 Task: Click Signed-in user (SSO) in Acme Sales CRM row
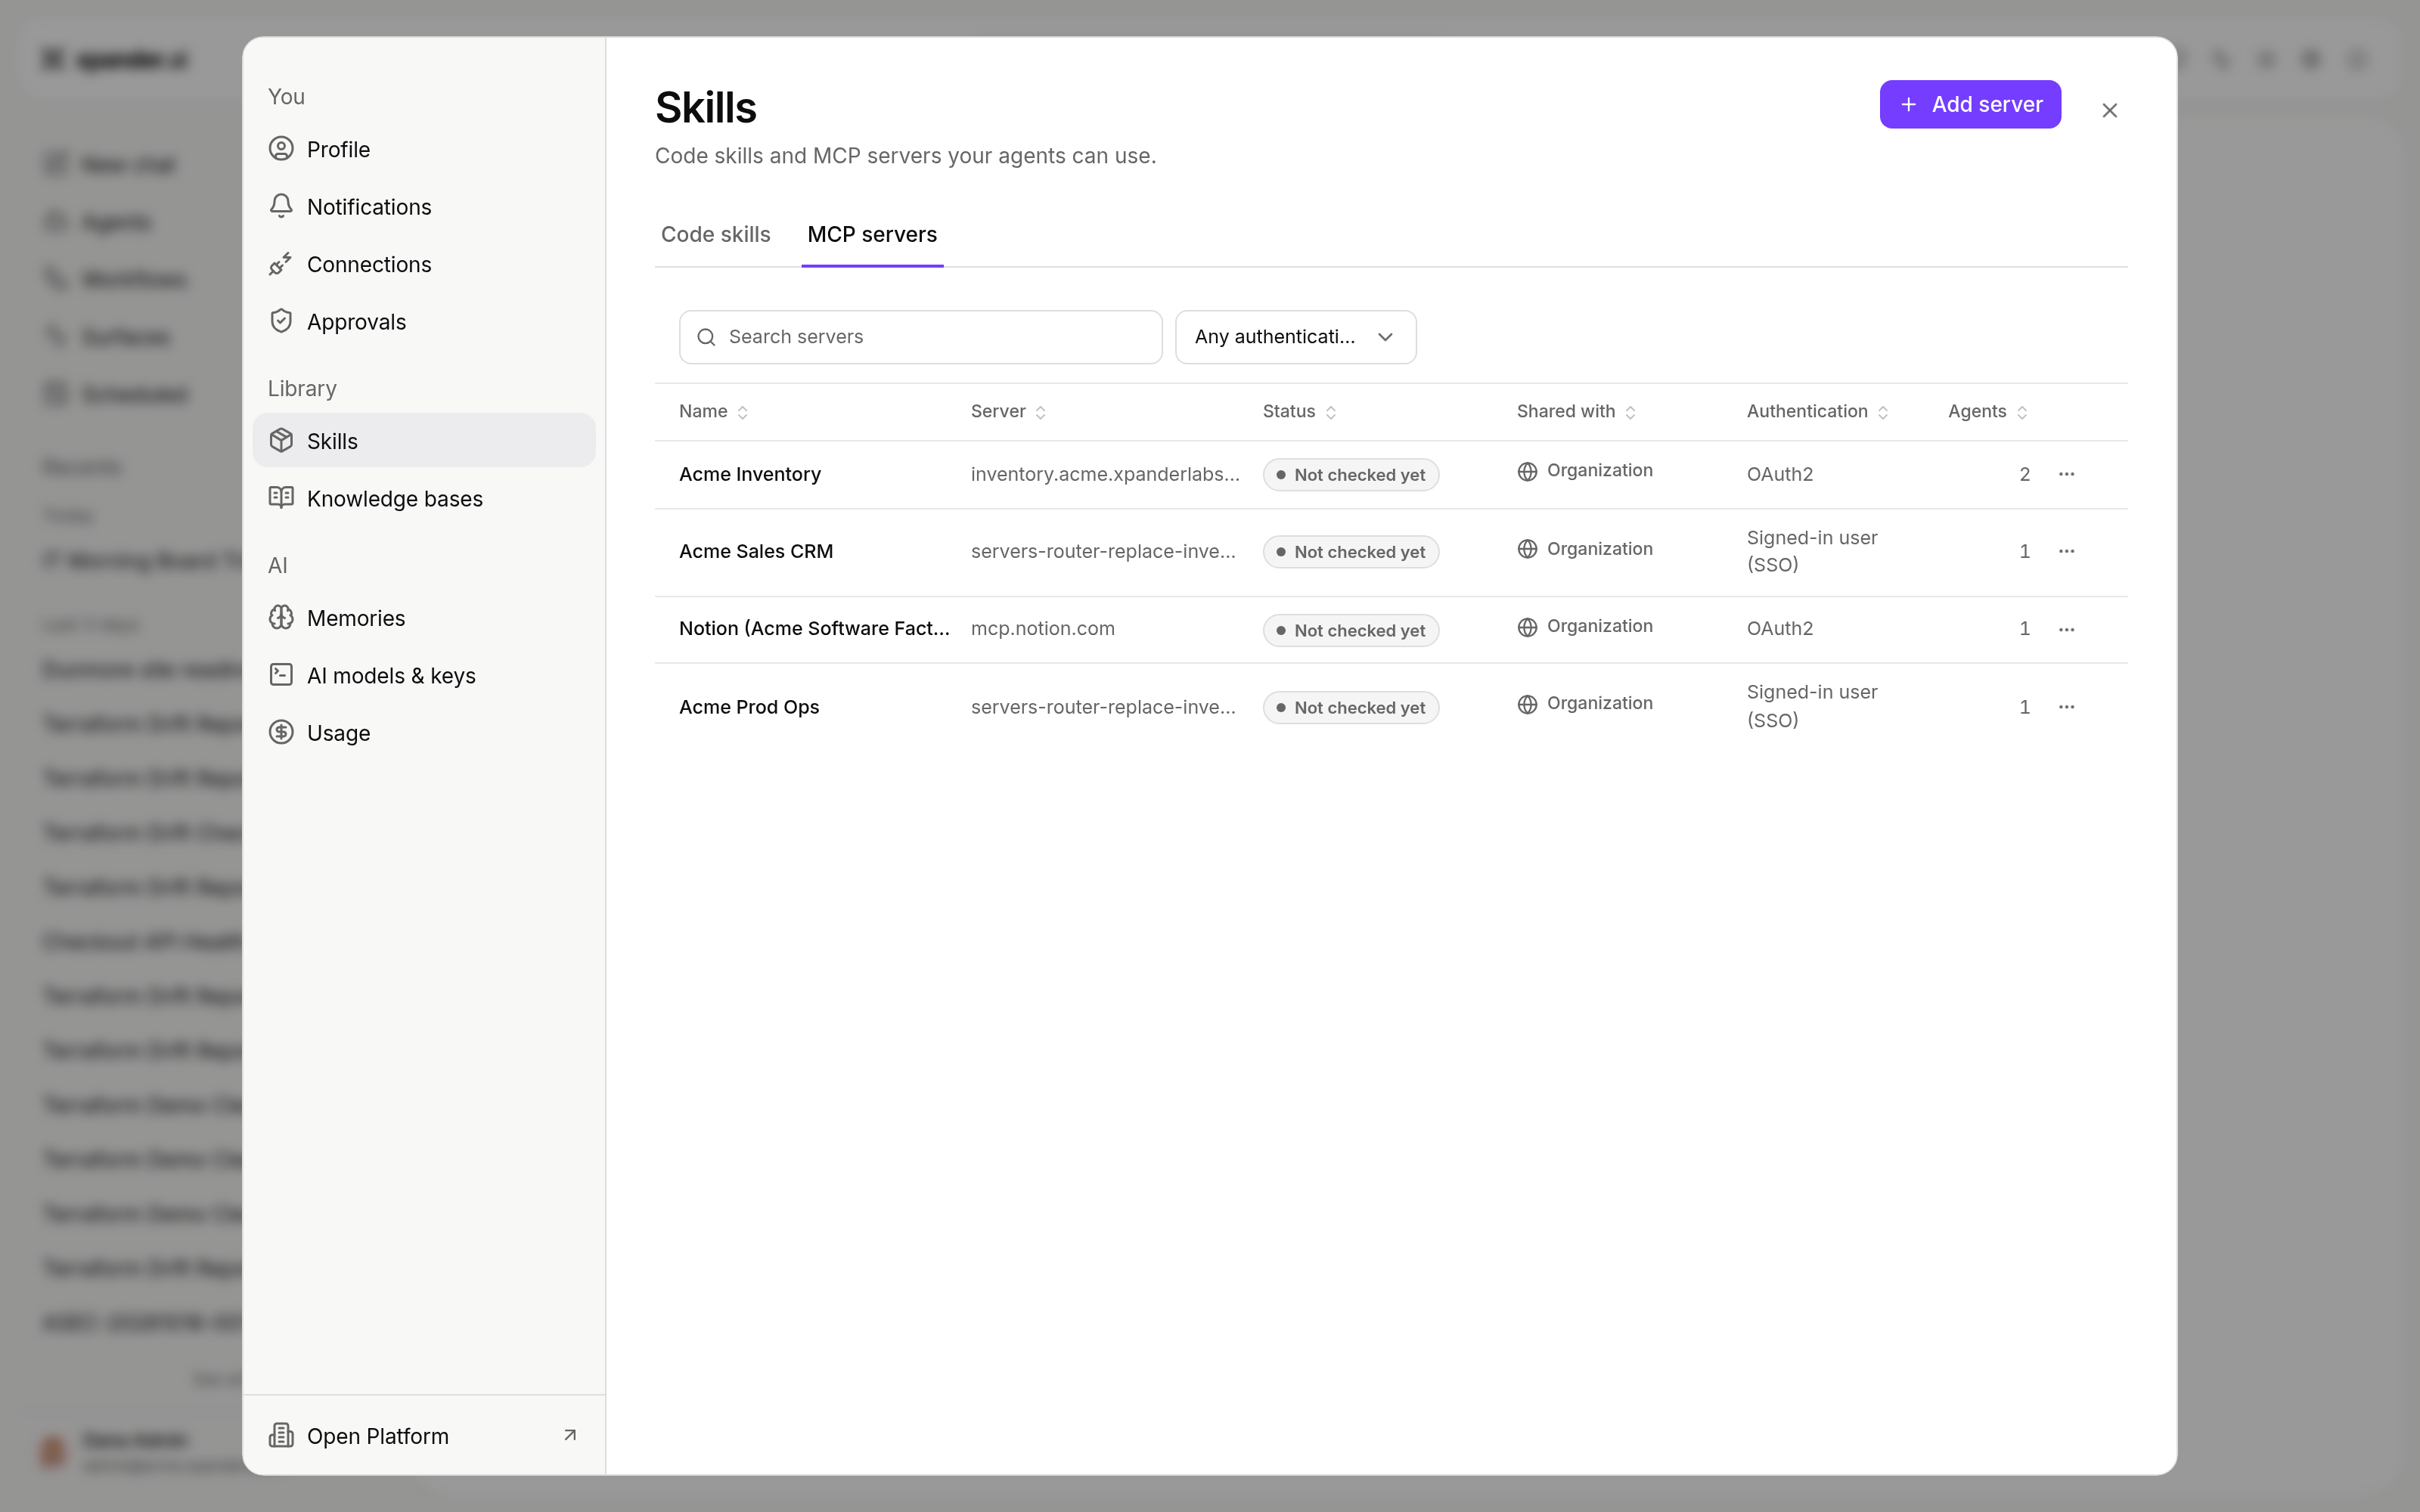coord(1812,551)
